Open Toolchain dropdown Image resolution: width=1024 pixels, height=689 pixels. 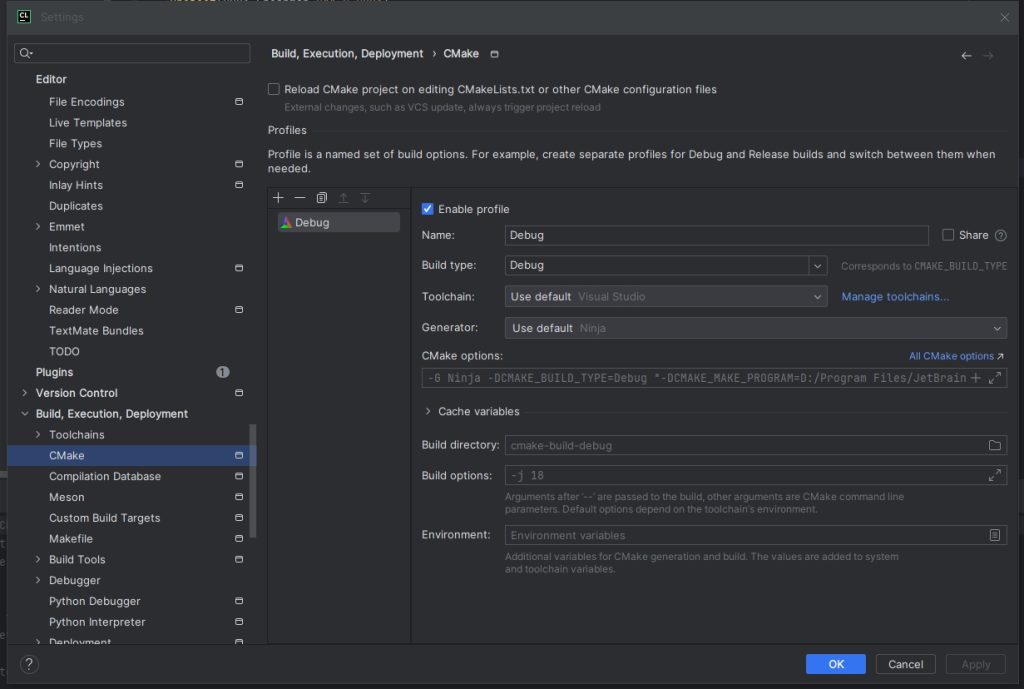[666, 296]
